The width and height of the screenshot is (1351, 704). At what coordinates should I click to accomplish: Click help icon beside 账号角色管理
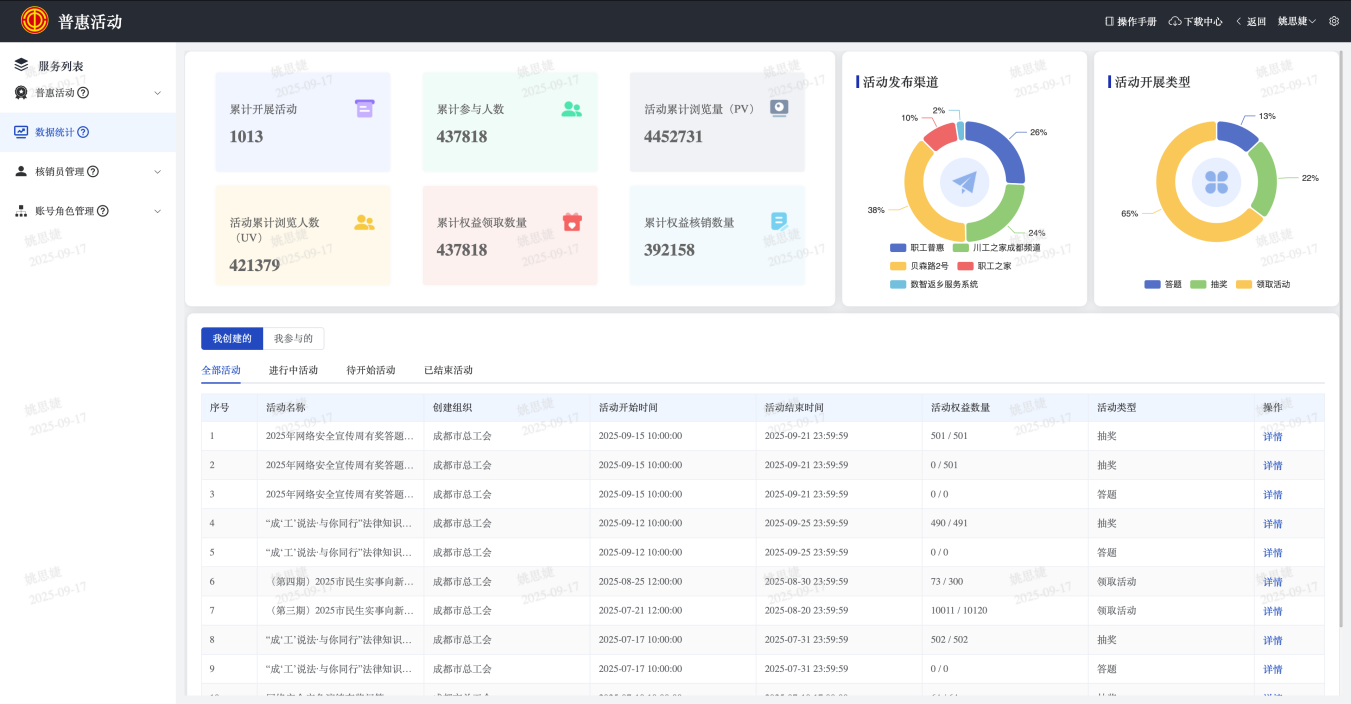coord(102,211)
